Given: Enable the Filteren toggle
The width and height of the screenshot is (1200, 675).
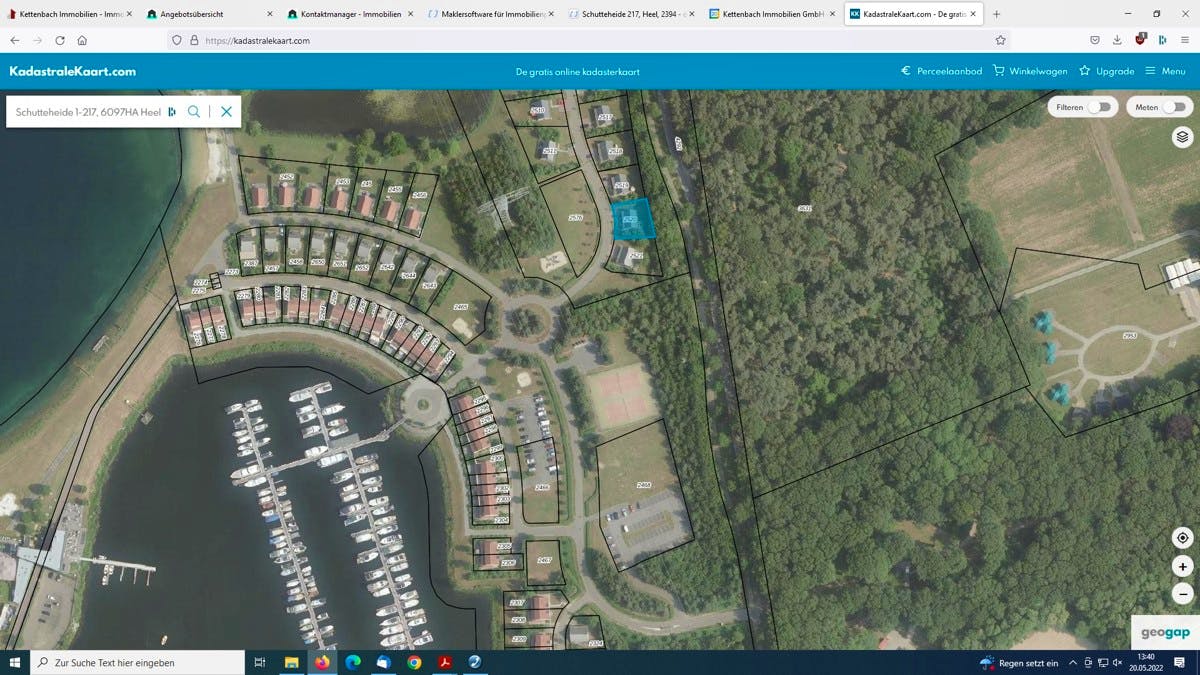Looking at the screenshot, I should [1099, 107].
